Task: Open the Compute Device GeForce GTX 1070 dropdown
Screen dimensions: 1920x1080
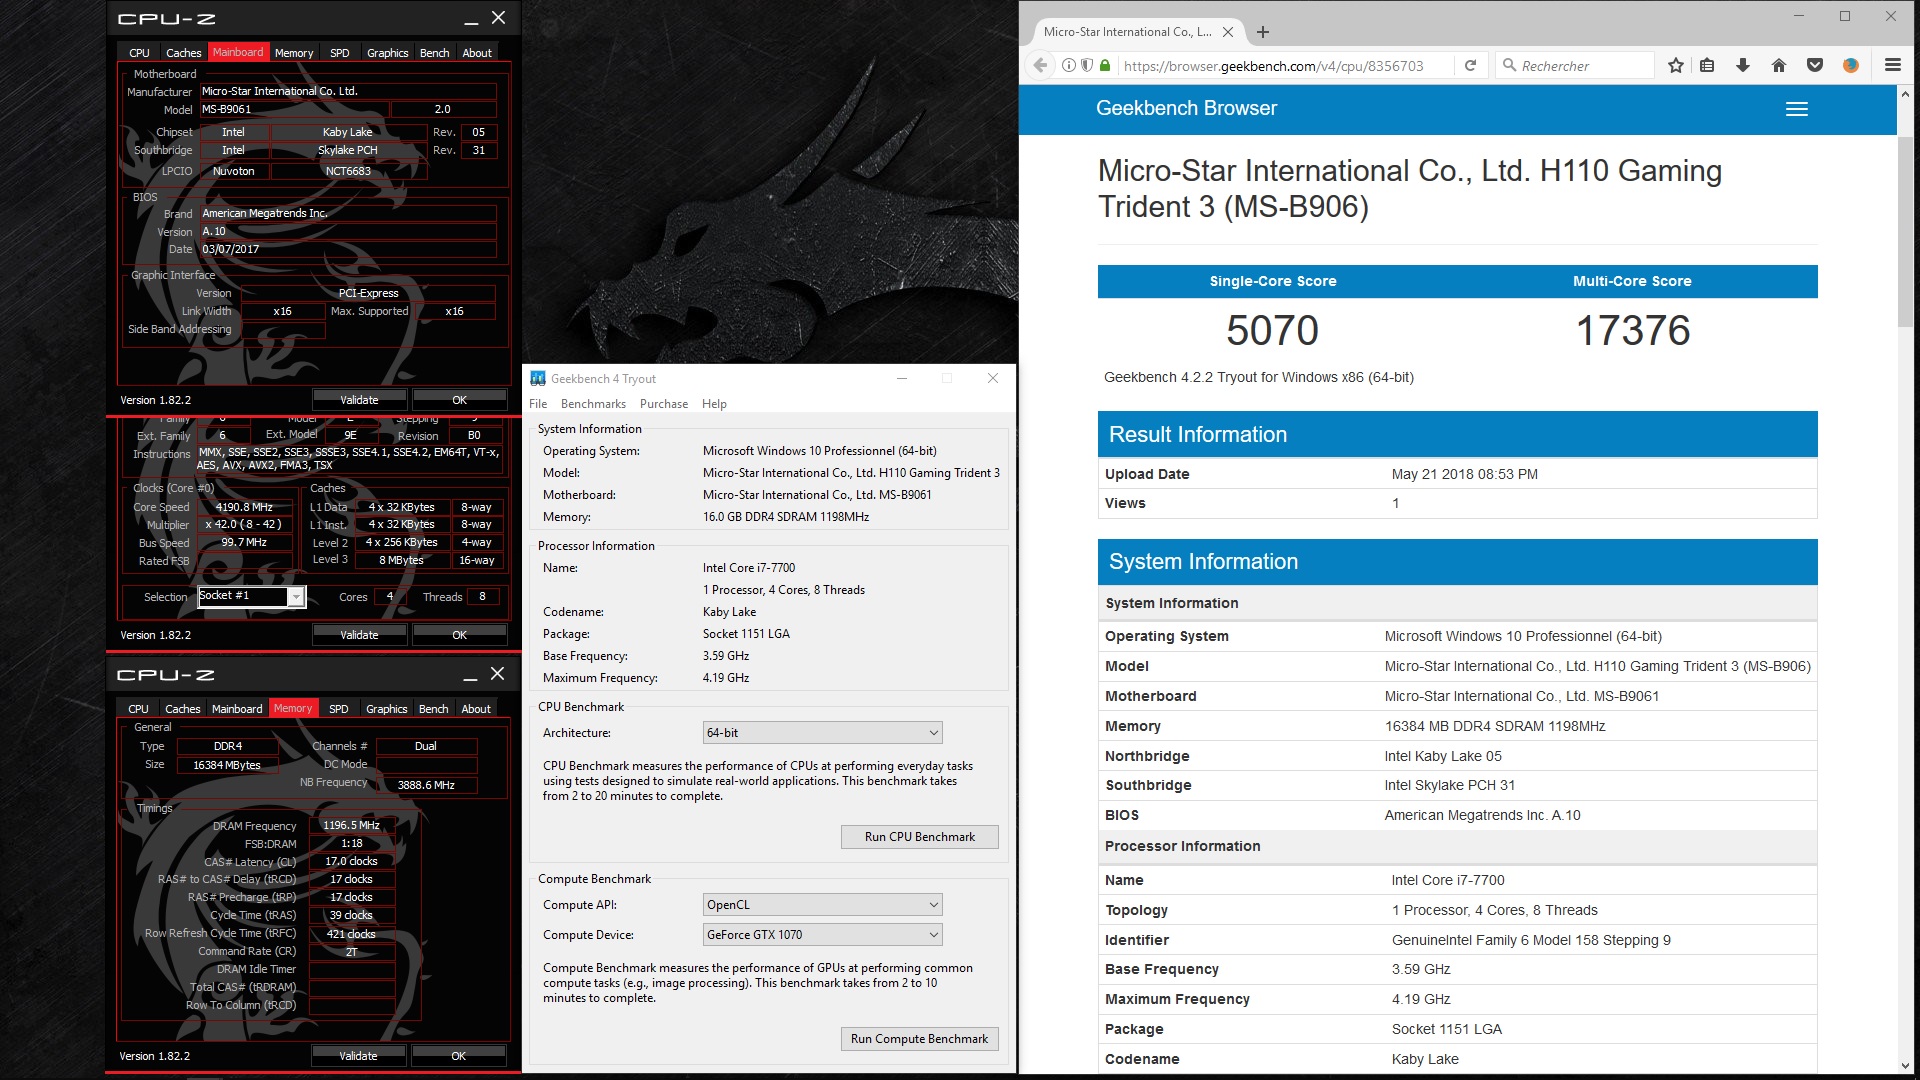Action: click(822, 935)
